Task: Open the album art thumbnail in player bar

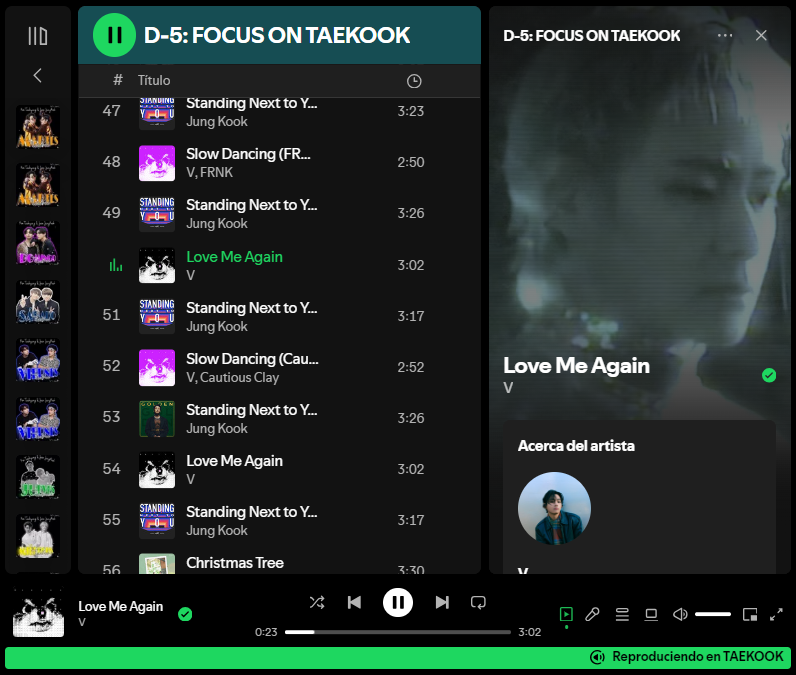Action: 39,613
